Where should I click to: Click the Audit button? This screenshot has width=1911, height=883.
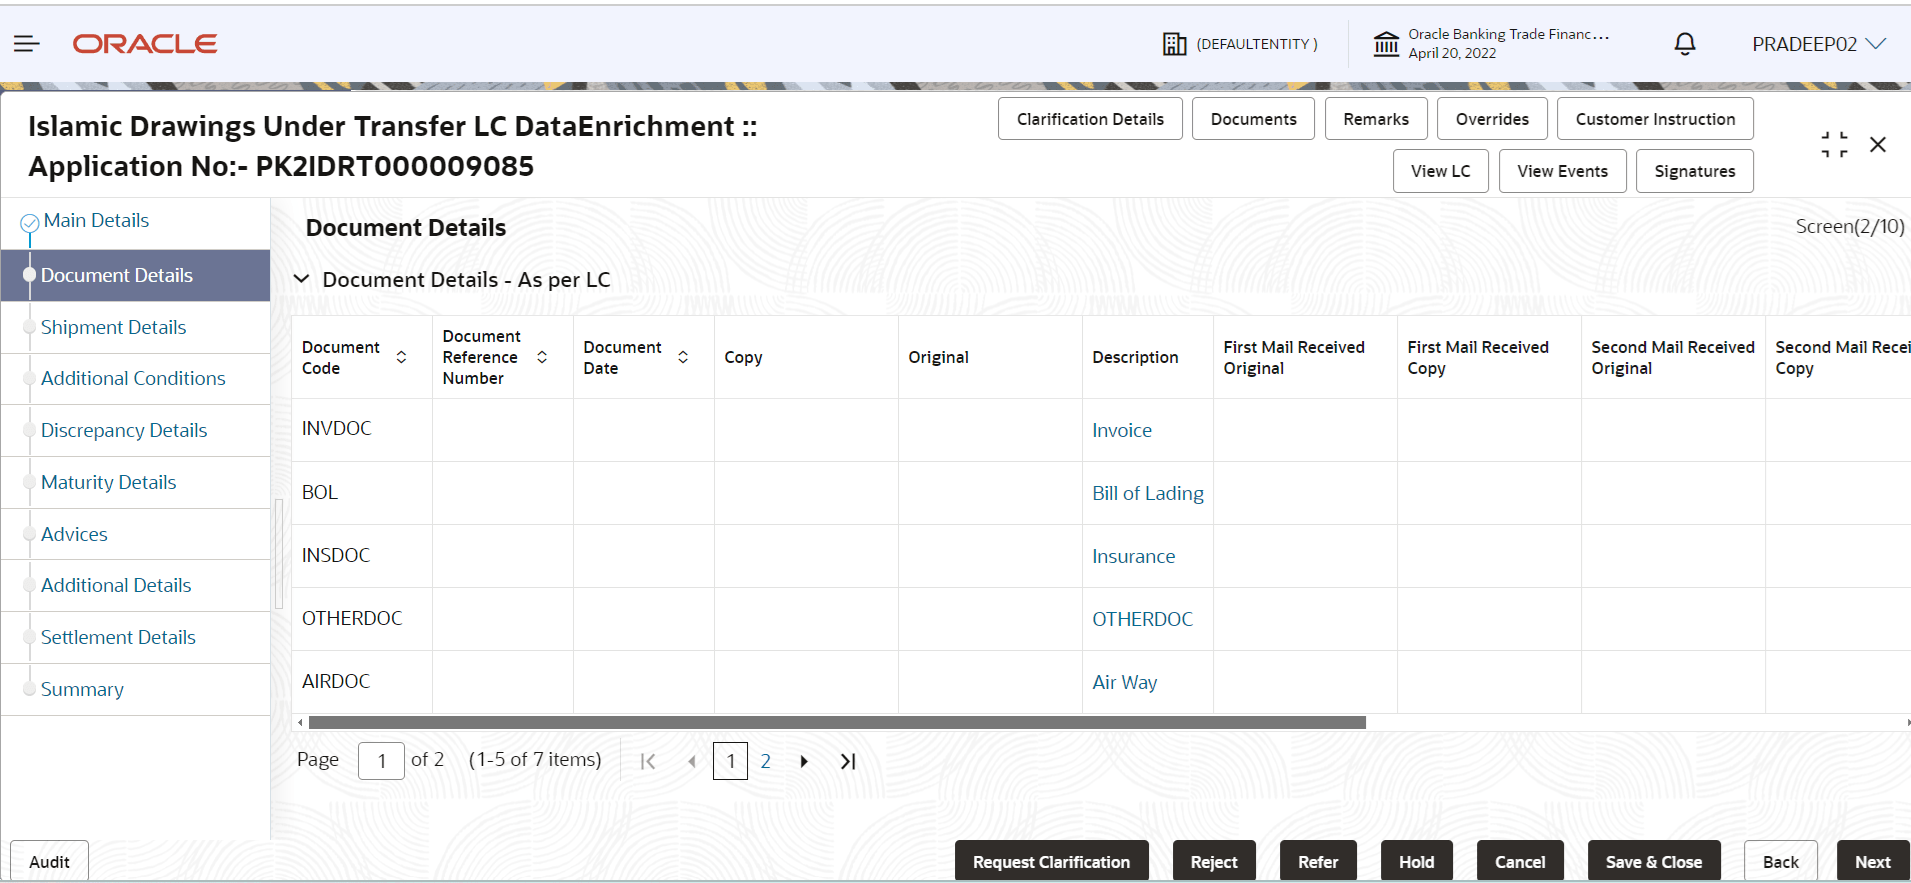pos(49,861)
